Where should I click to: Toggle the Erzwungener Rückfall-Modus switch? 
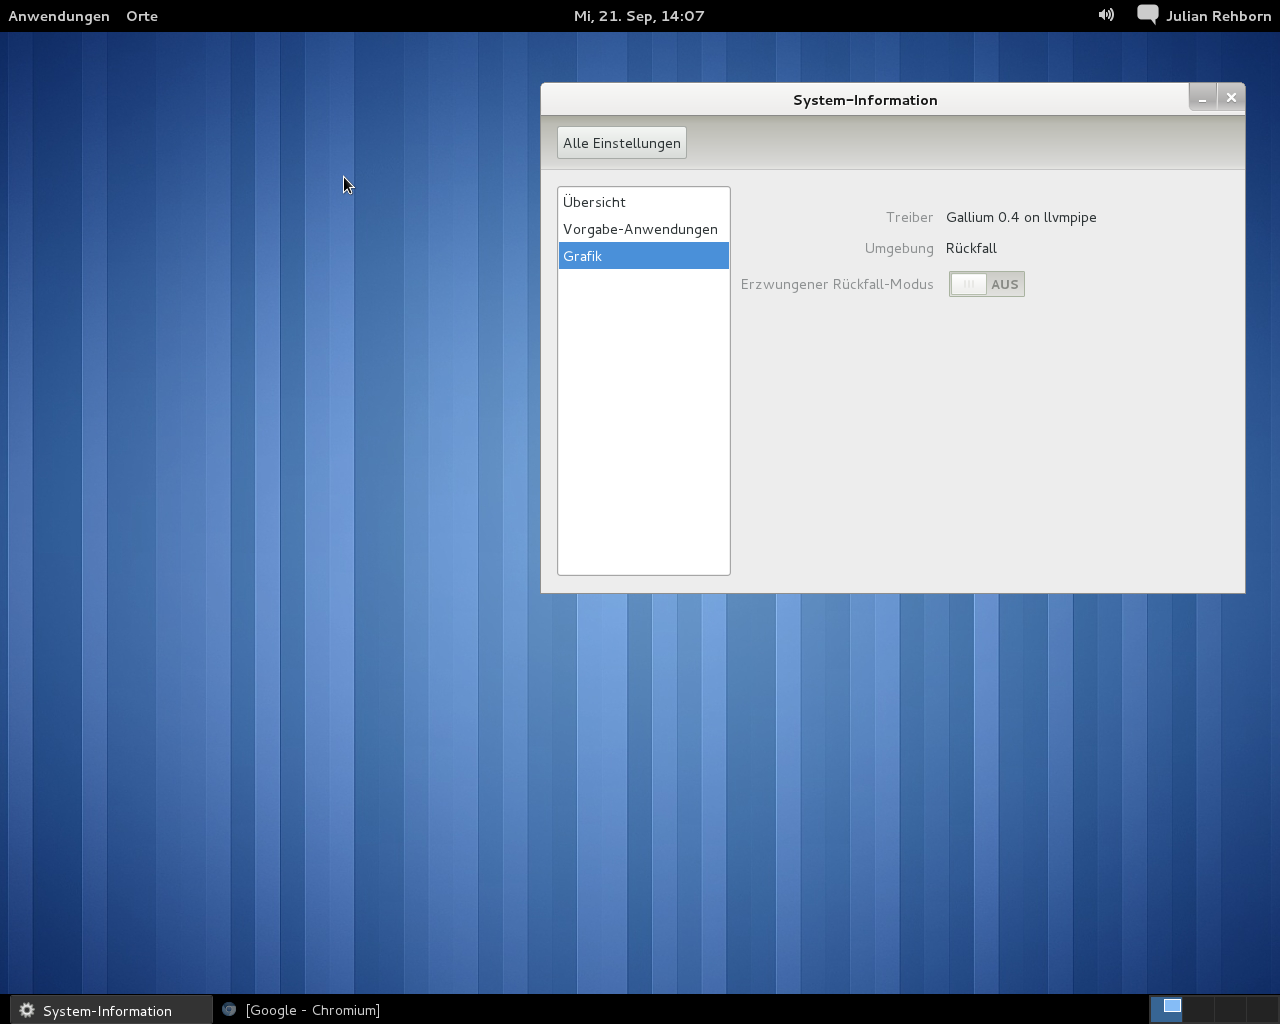click(987, 284)
